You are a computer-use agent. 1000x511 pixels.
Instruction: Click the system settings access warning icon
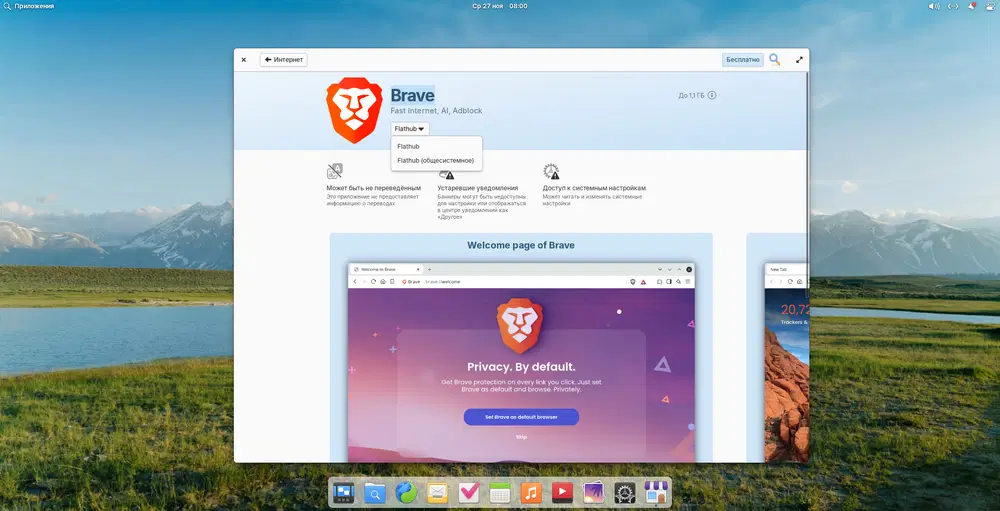[551, 171]
